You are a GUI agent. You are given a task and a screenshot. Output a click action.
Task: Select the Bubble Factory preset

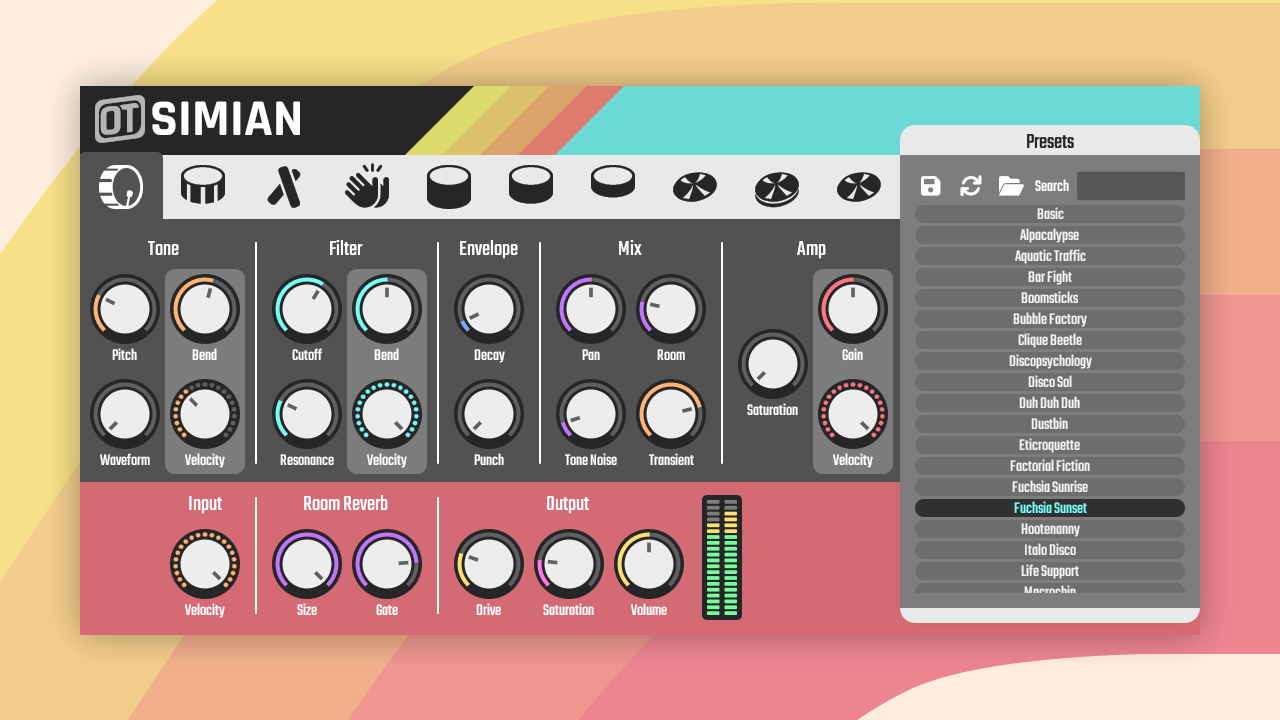click(1048, 318)
